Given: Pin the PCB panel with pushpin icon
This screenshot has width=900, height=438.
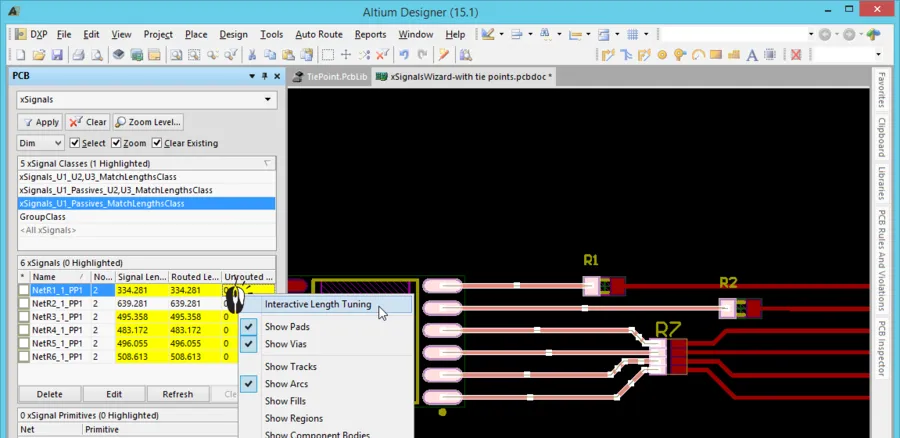Looking at the screenshot, I should [265, 76].
